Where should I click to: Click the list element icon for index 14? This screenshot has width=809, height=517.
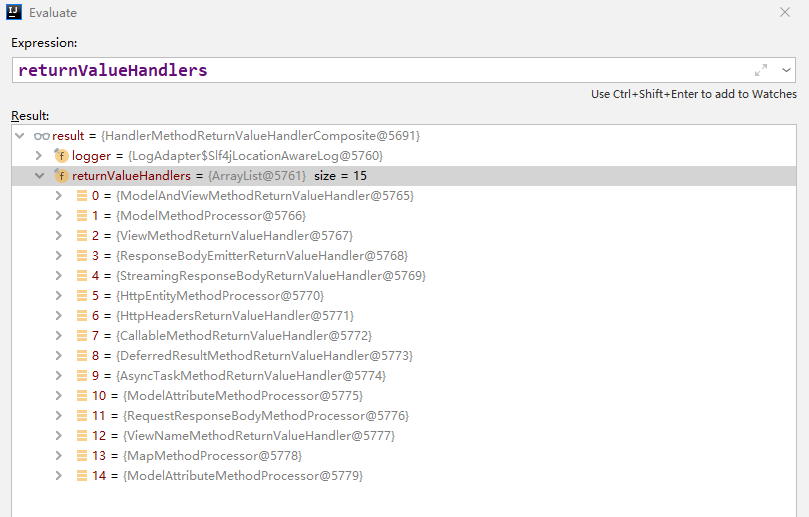(x=82, y=476)
